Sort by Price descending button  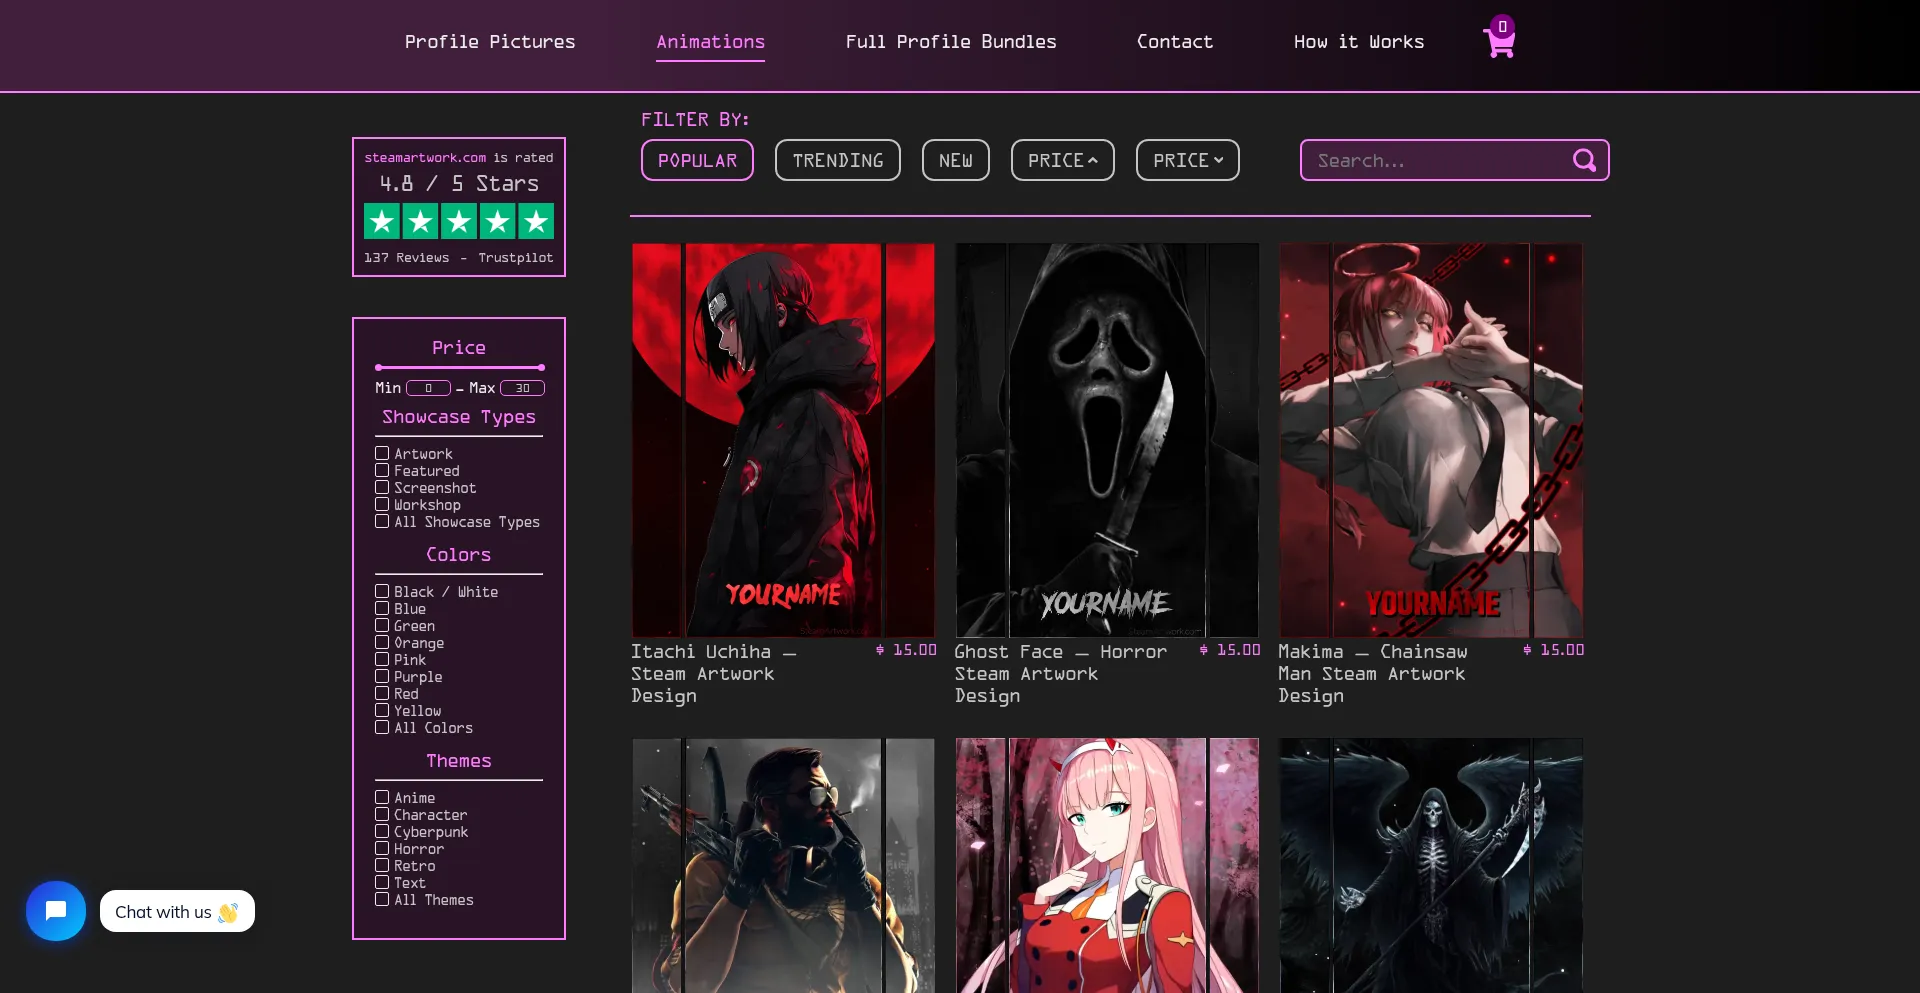(x=1187, y=160)
